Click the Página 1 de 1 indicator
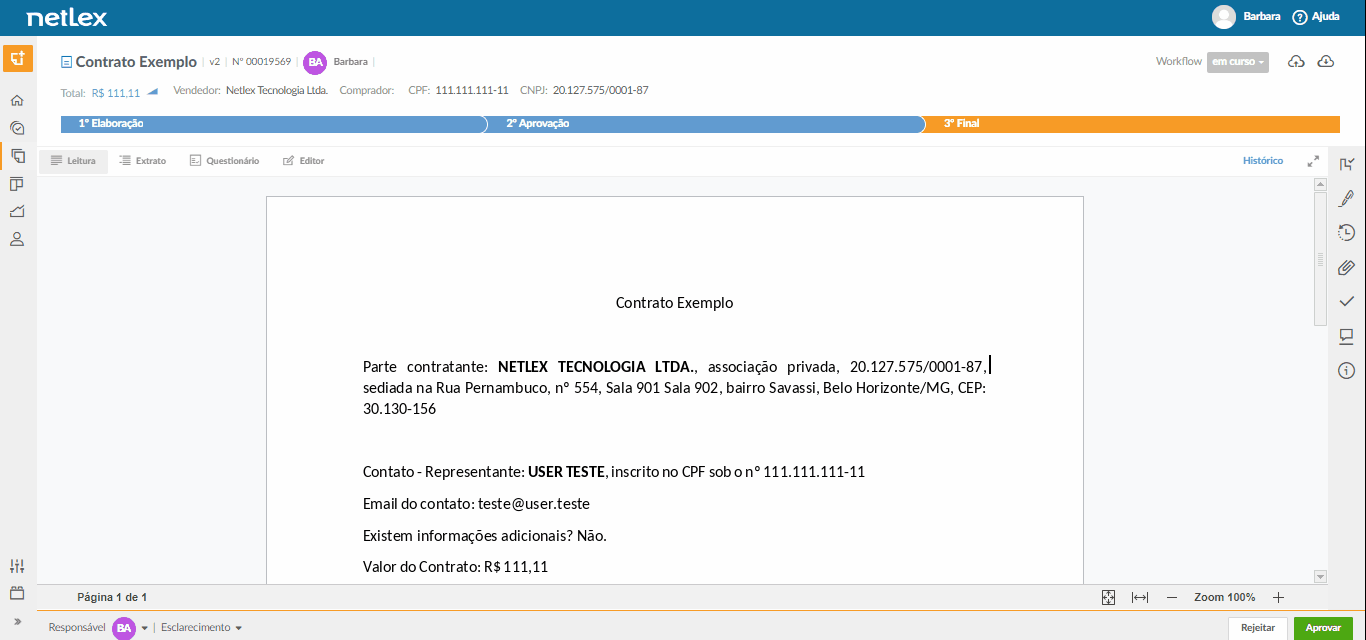 click(112, 597)
